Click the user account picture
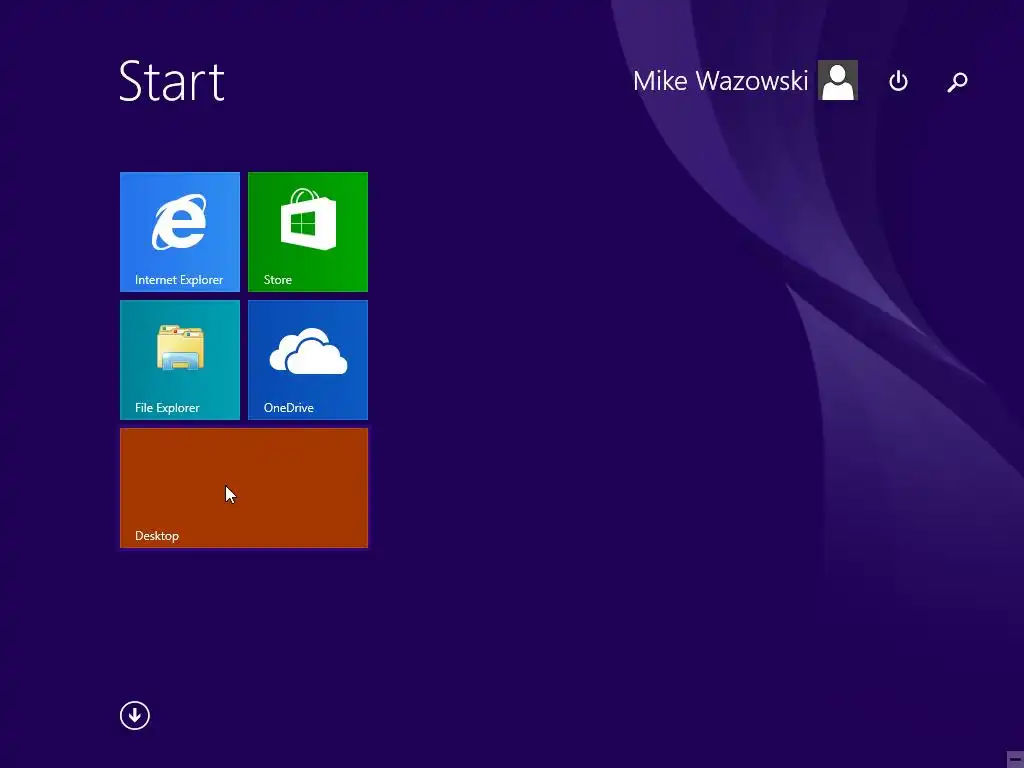Image resolution: width=1024 pixels, height=768 pixels. (x=837, y=80)
